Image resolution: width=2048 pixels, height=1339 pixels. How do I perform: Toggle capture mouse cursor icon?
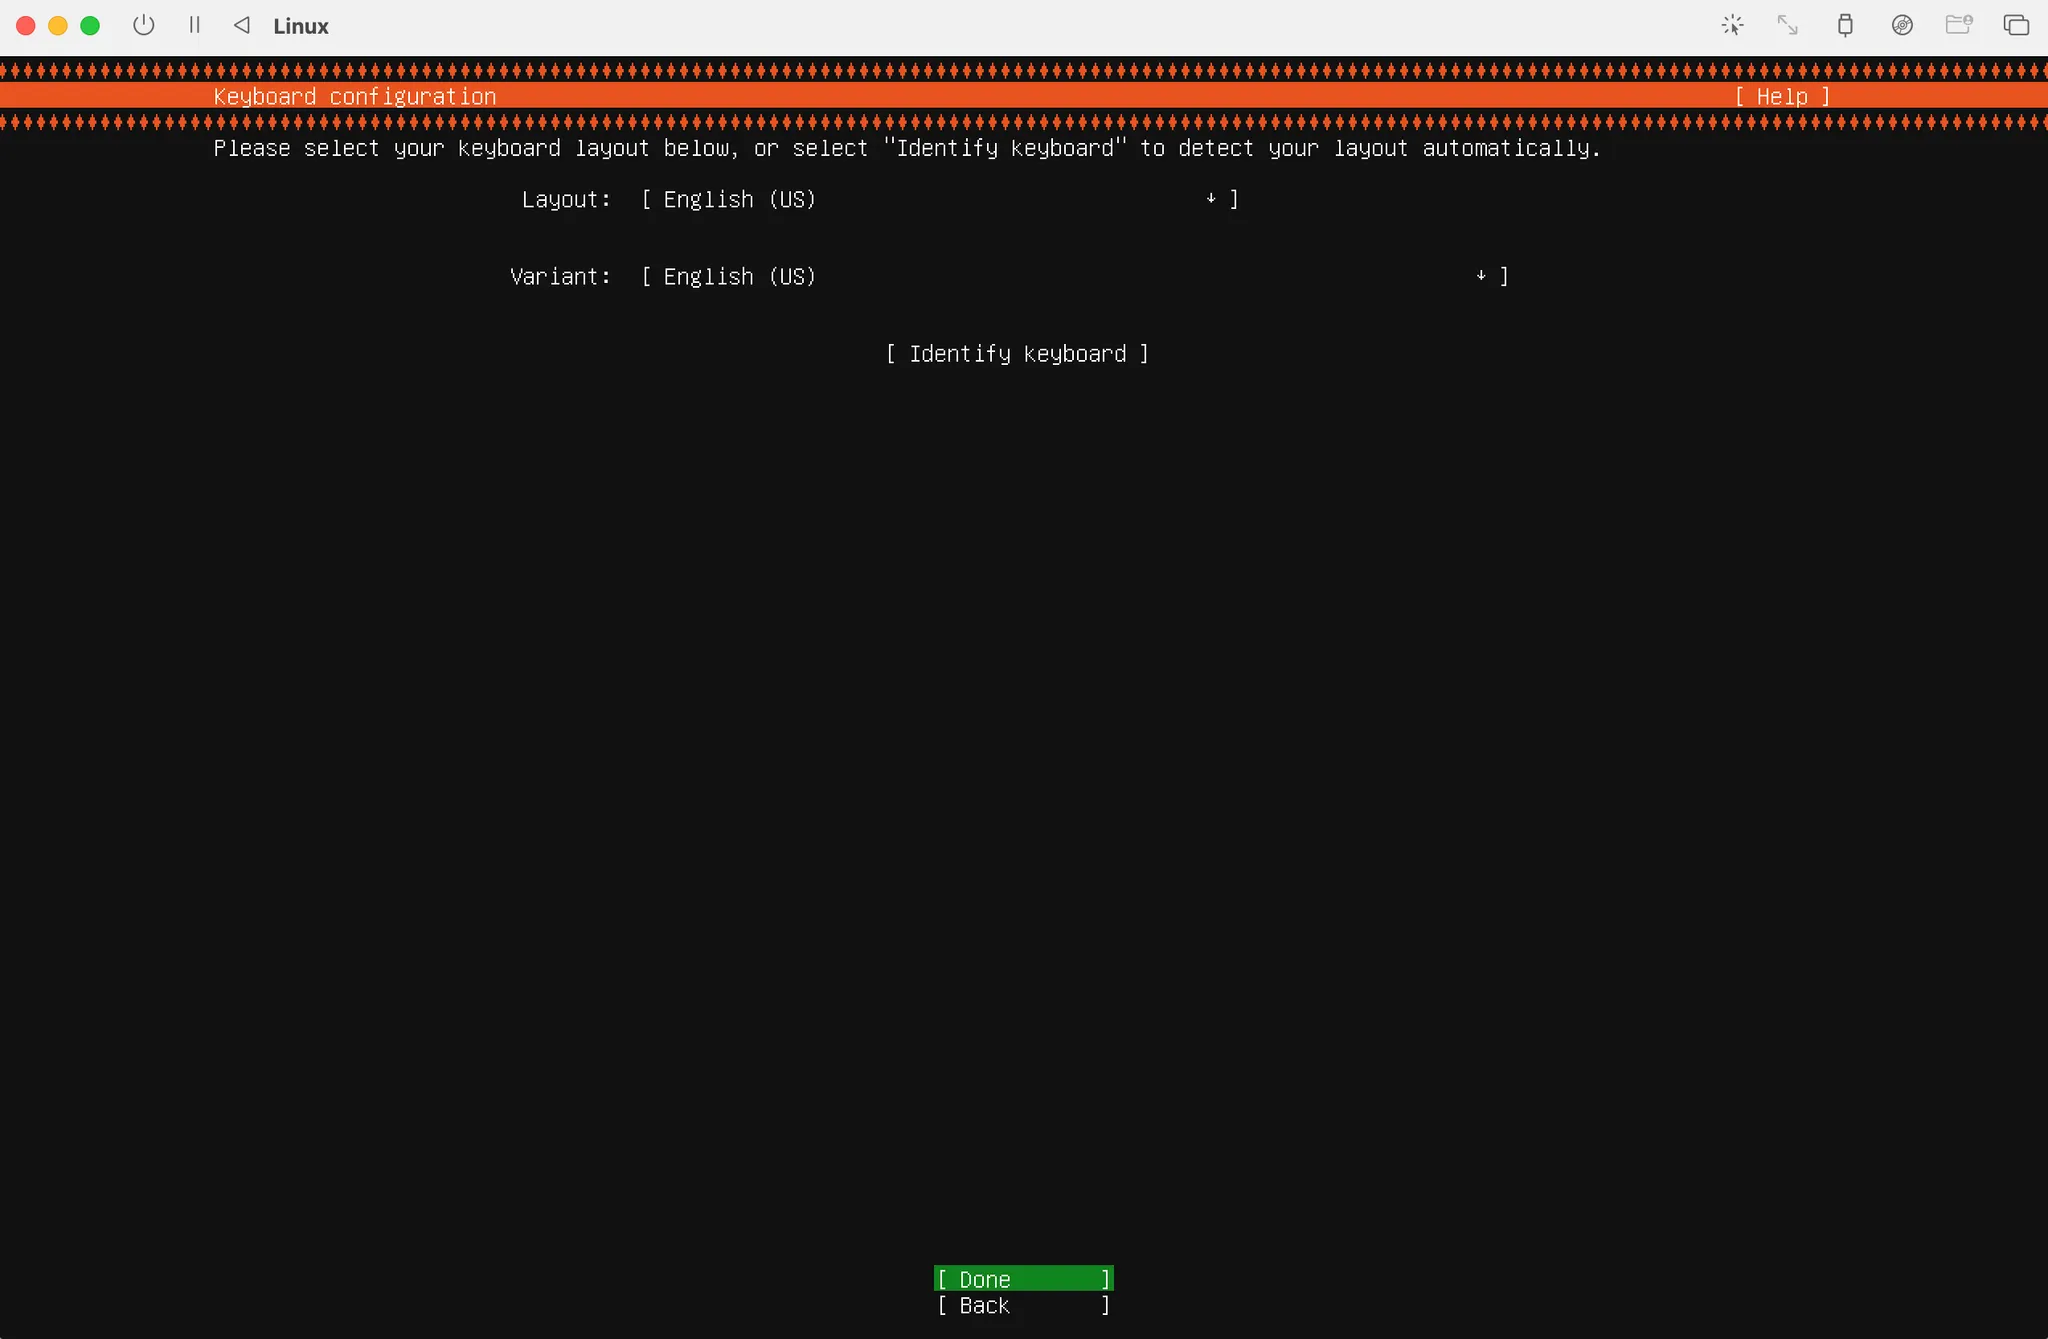click(1732, 25)
